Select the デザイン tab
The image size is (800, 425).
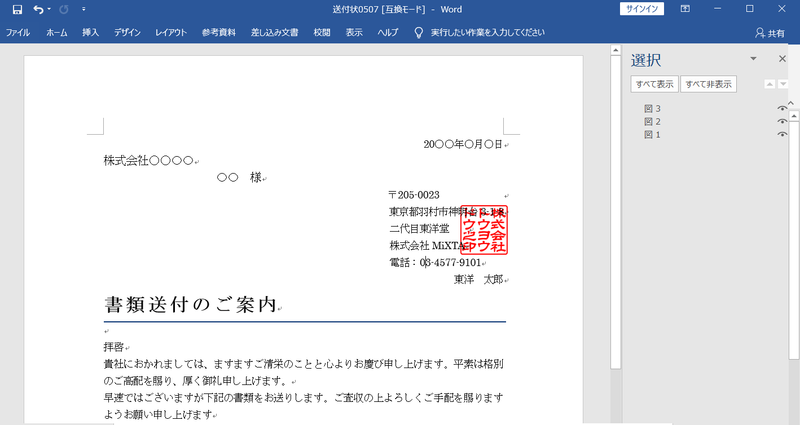[127, 33]
